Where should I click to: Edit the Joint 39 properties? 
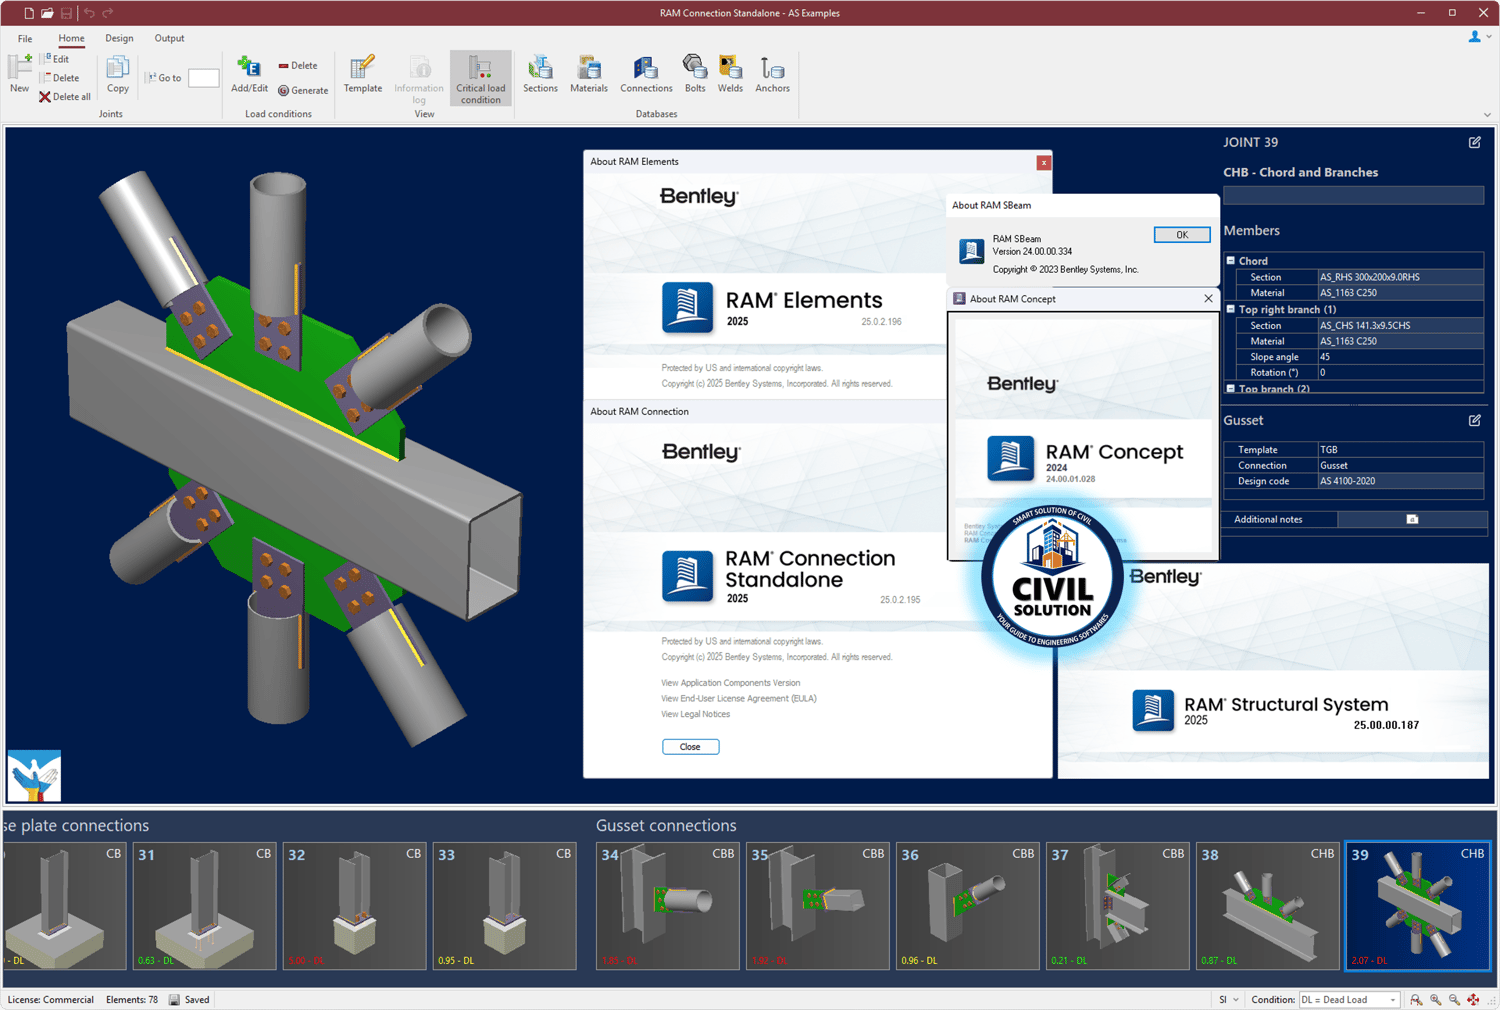pyautogui.click(x=1475, y=143)
